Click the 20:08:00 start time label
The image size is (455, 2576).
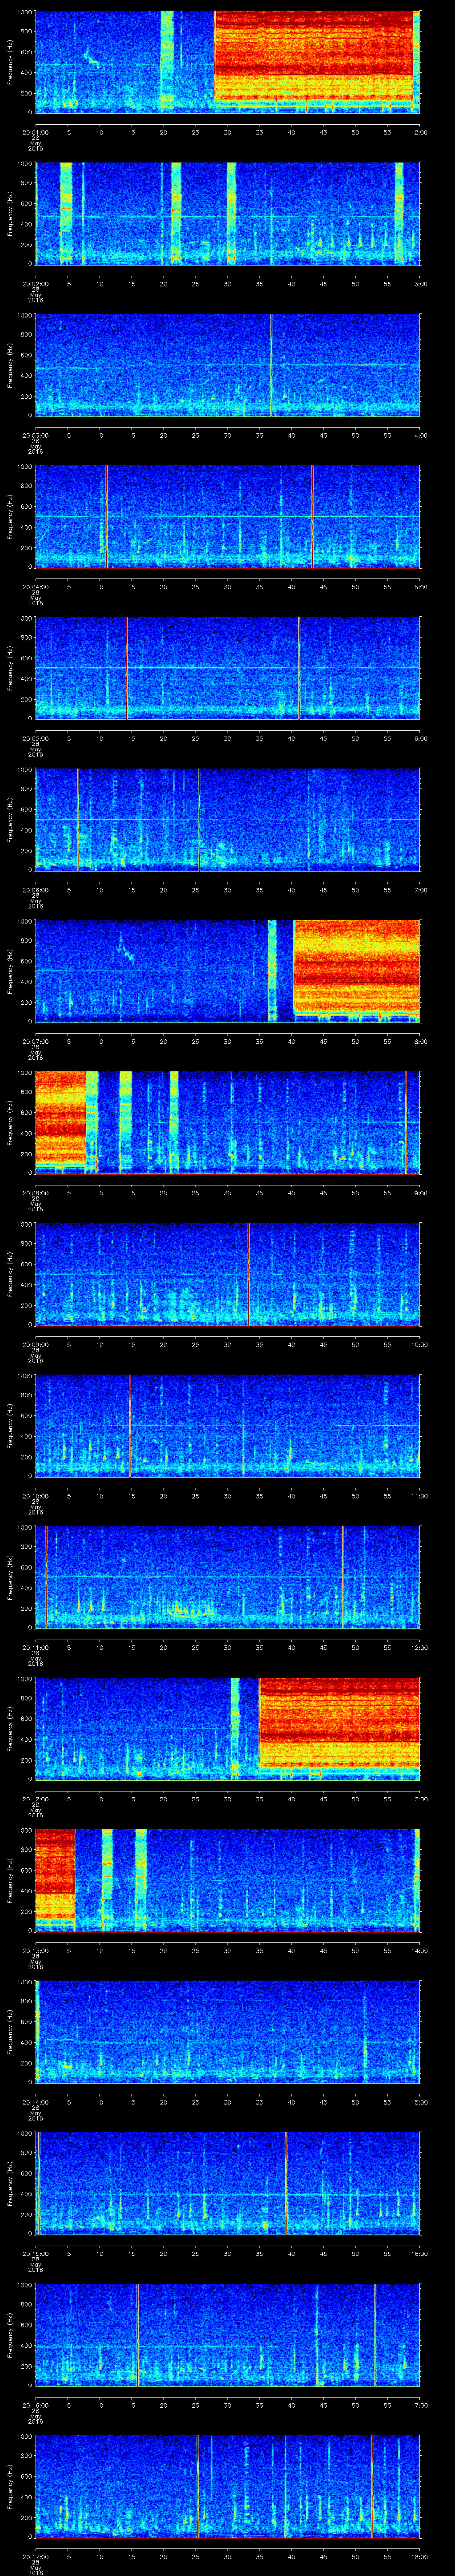coord(35,1193)
